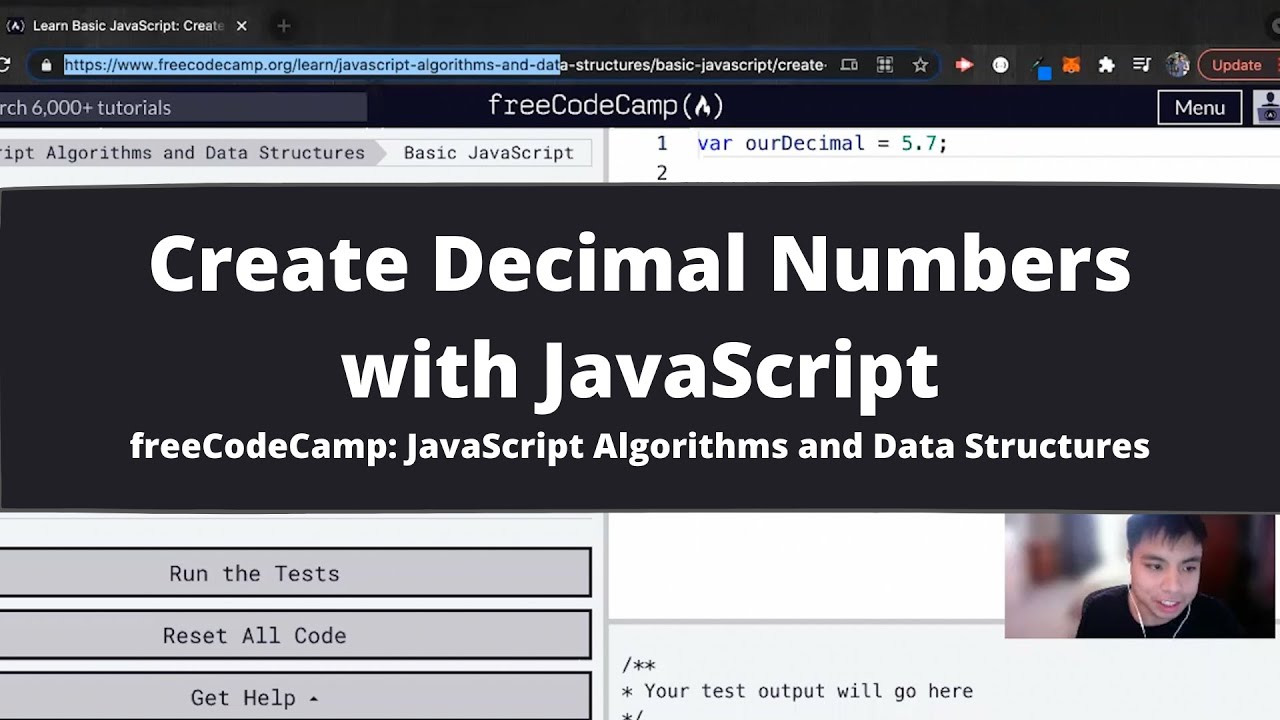Reload the page using the refresh icon

(4, 65)
